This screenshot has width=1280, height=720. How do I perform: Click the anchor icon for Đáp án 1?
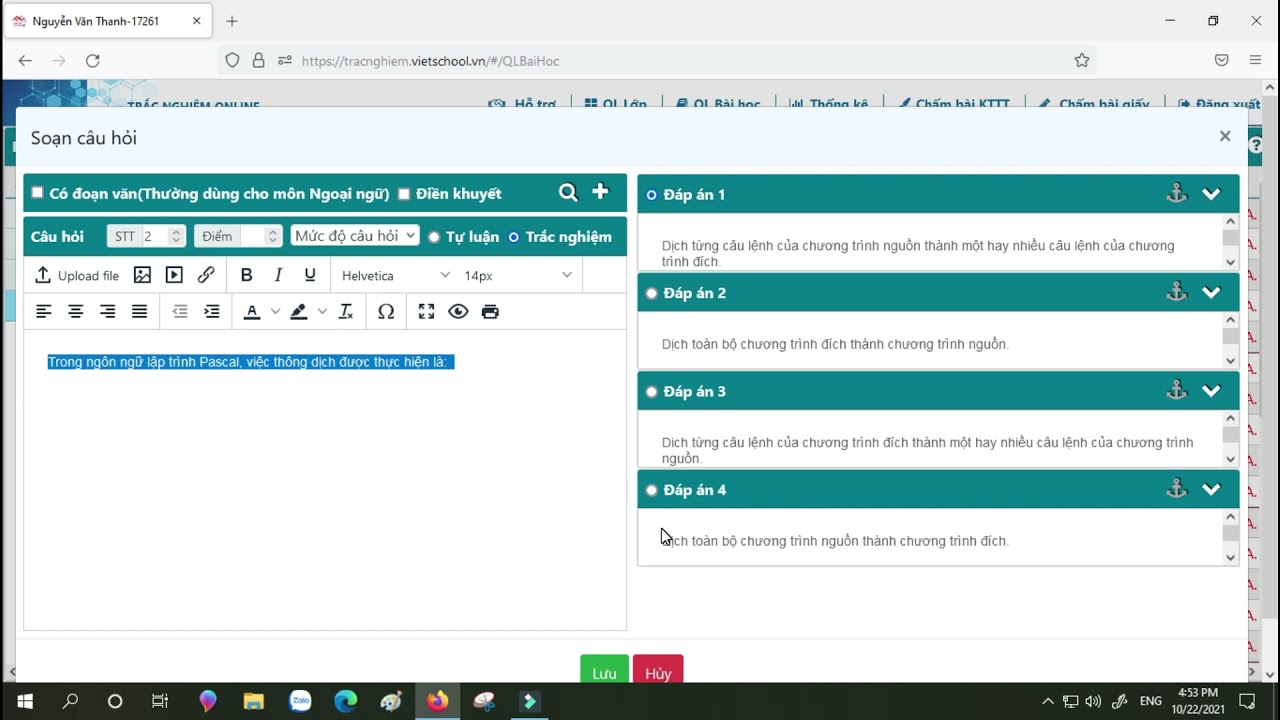1176,194
